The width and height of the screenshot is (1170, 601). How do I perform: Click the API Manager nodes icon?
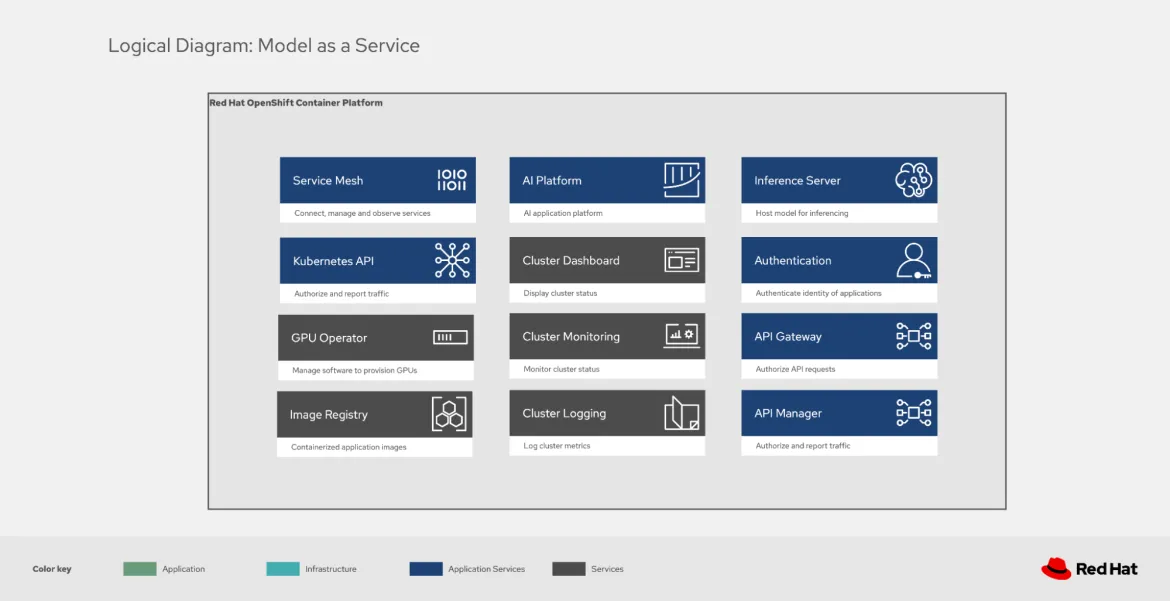point(913,413)
